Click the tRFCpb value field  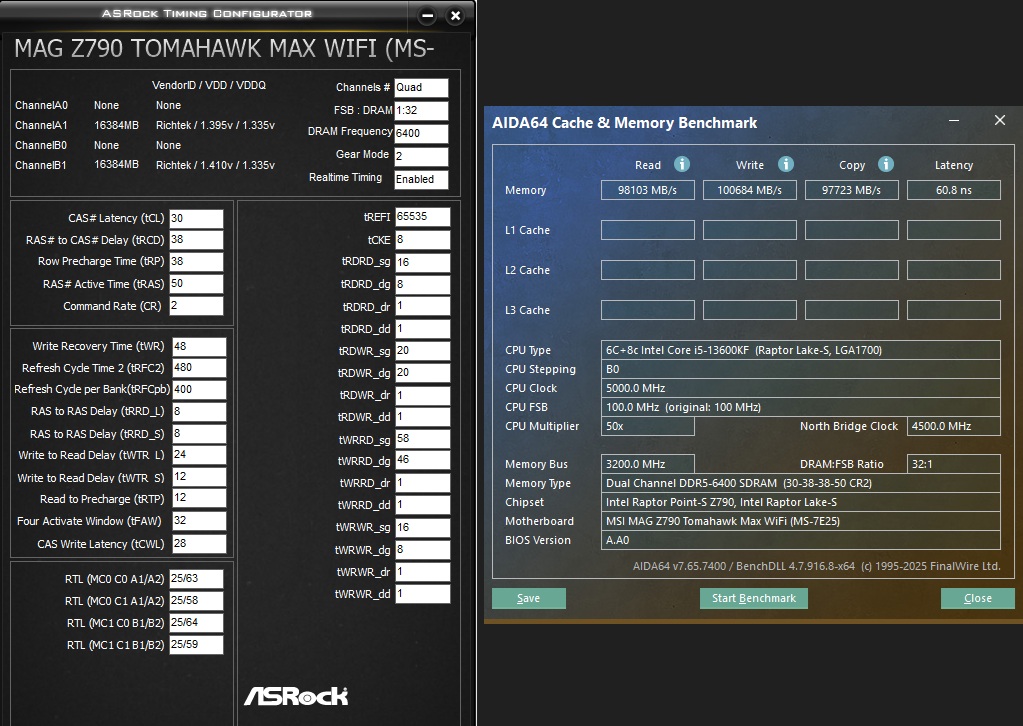pos(199,389)
